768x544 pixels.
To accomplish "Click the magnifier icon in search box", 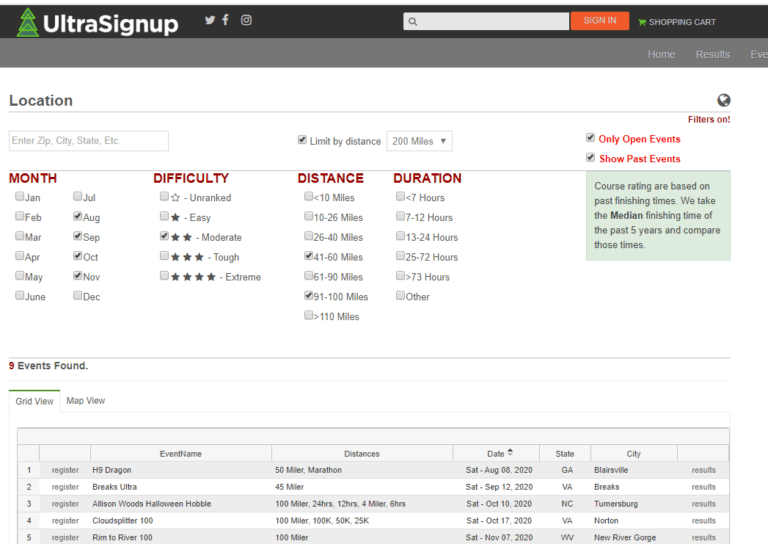I will 413,21.
